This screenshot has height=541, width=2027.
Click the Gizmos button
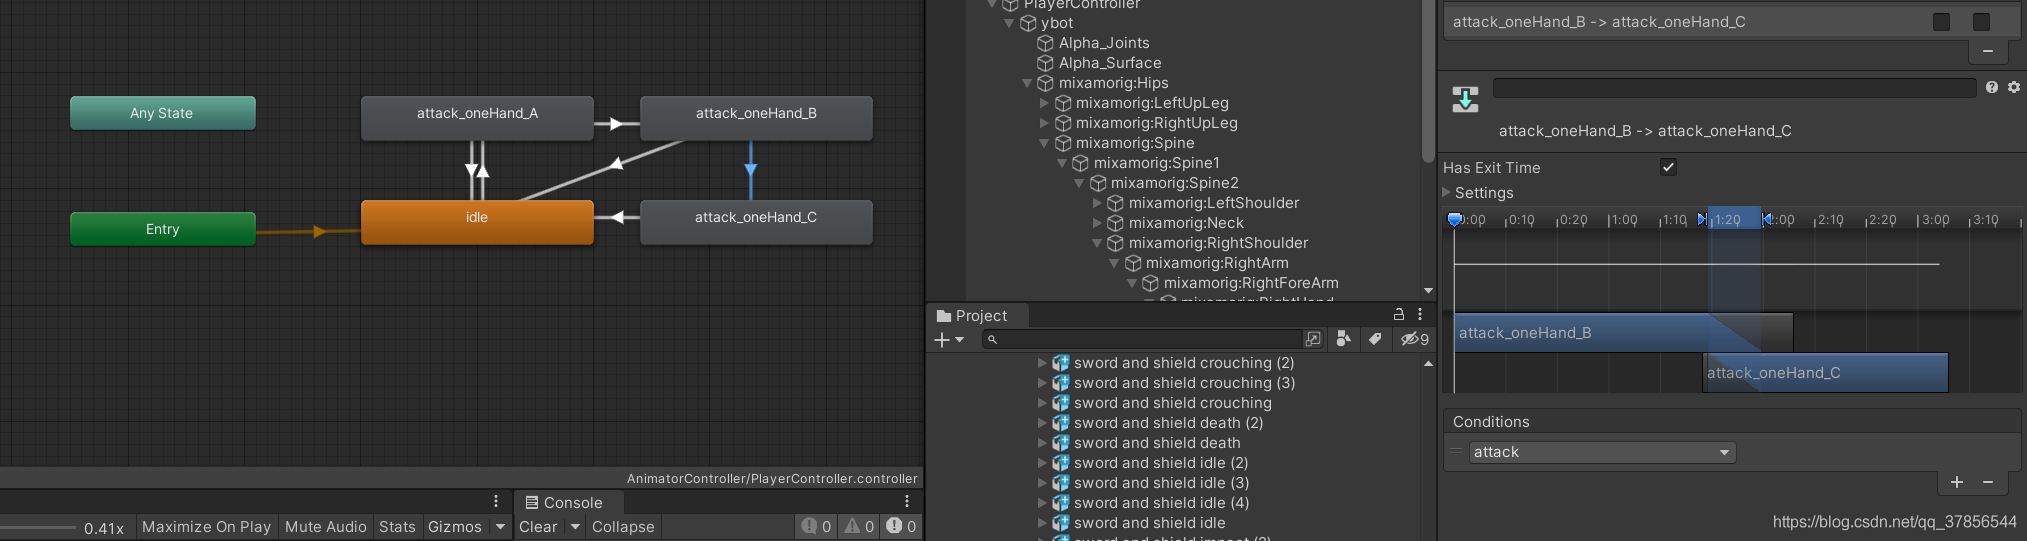click(455, 527)
